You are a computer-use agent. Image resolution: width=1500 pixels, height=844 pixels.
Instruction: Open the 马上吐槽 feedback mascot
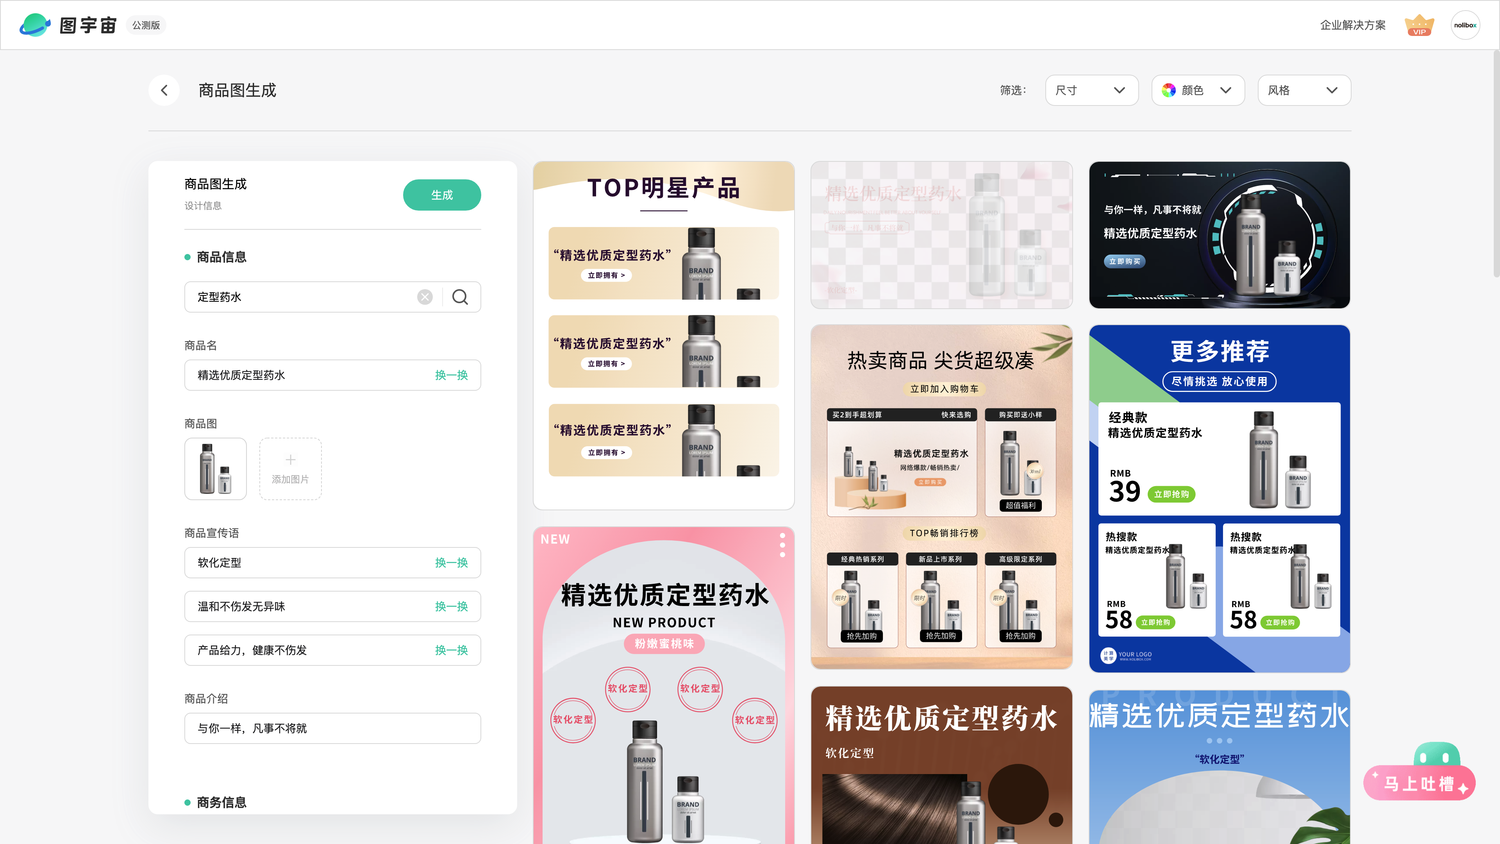click(x=1420, y=773)
